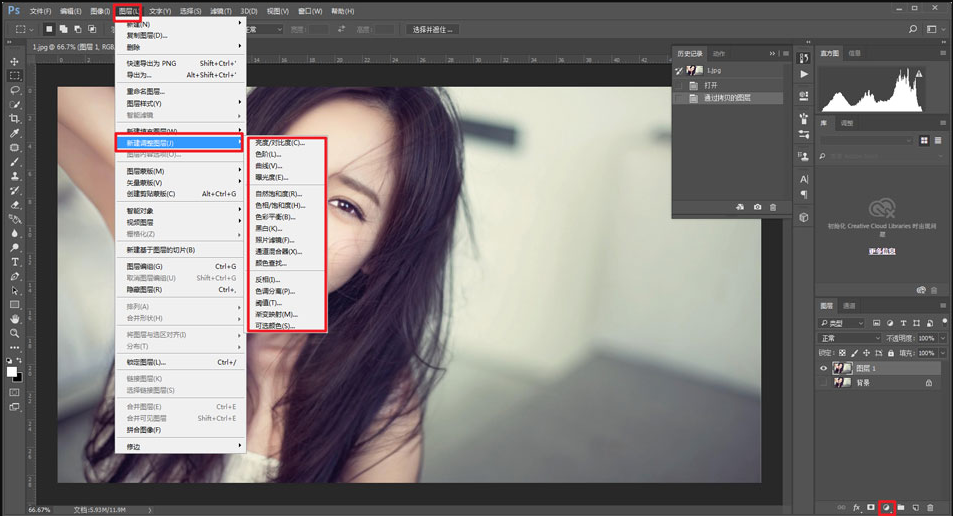Choose the Eyedropper tool

[14, 133]
